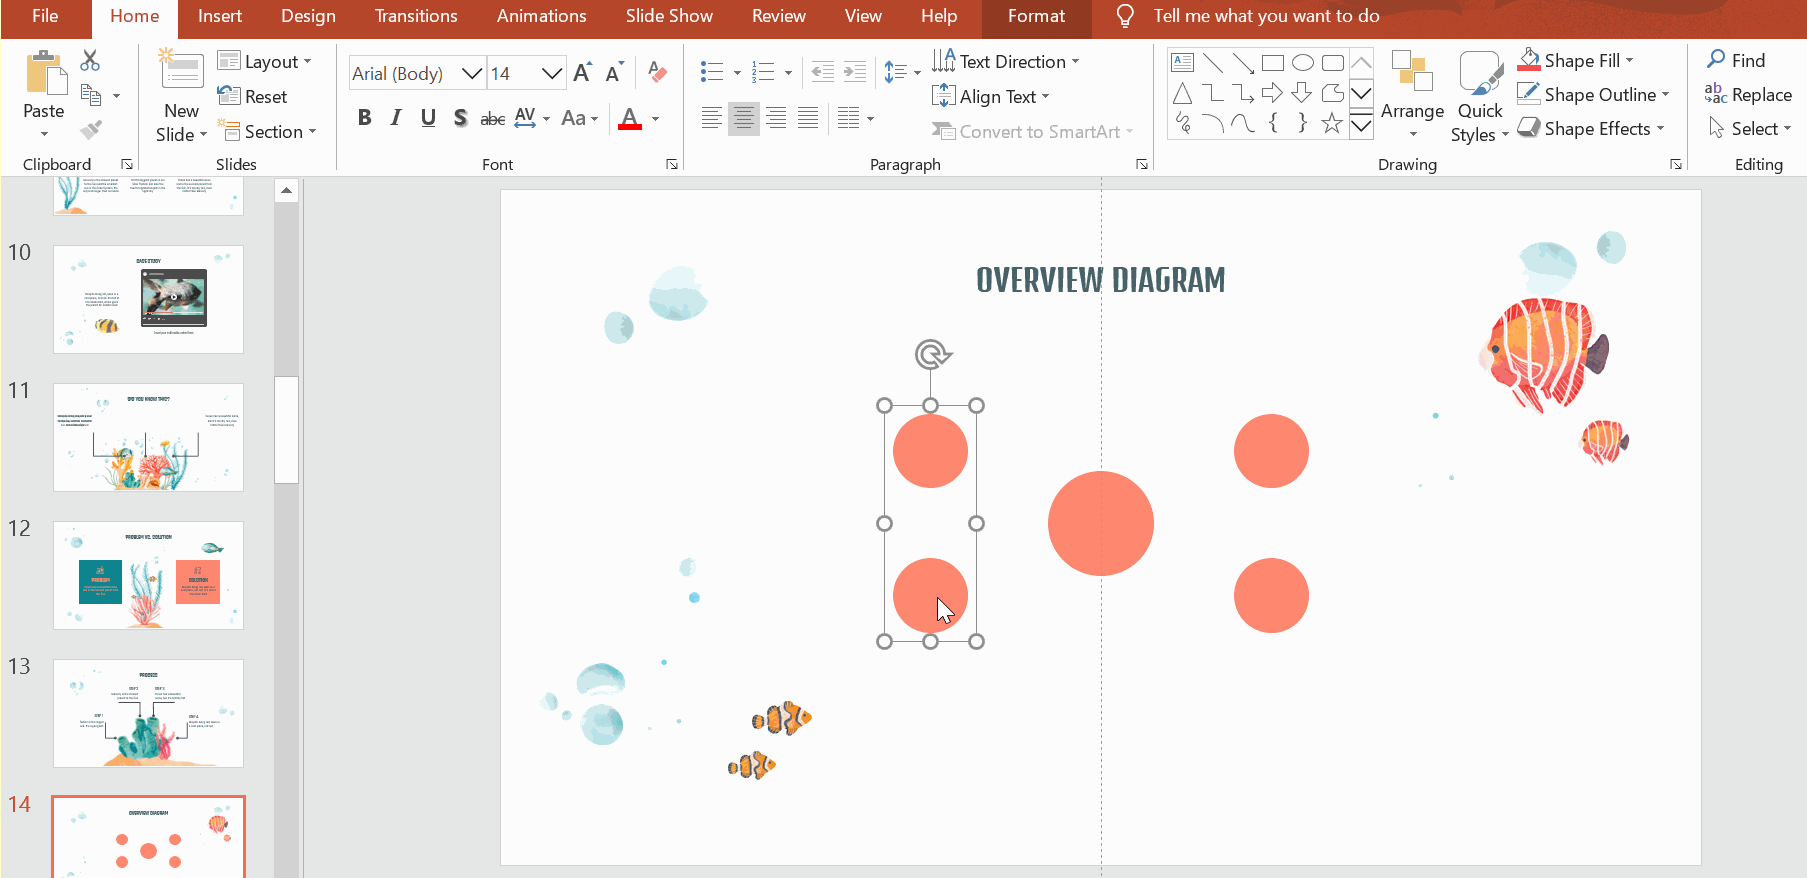Click the Format Painter brush icon
The height and width of the screenshot is (878, 1807).
coord(91,130)
